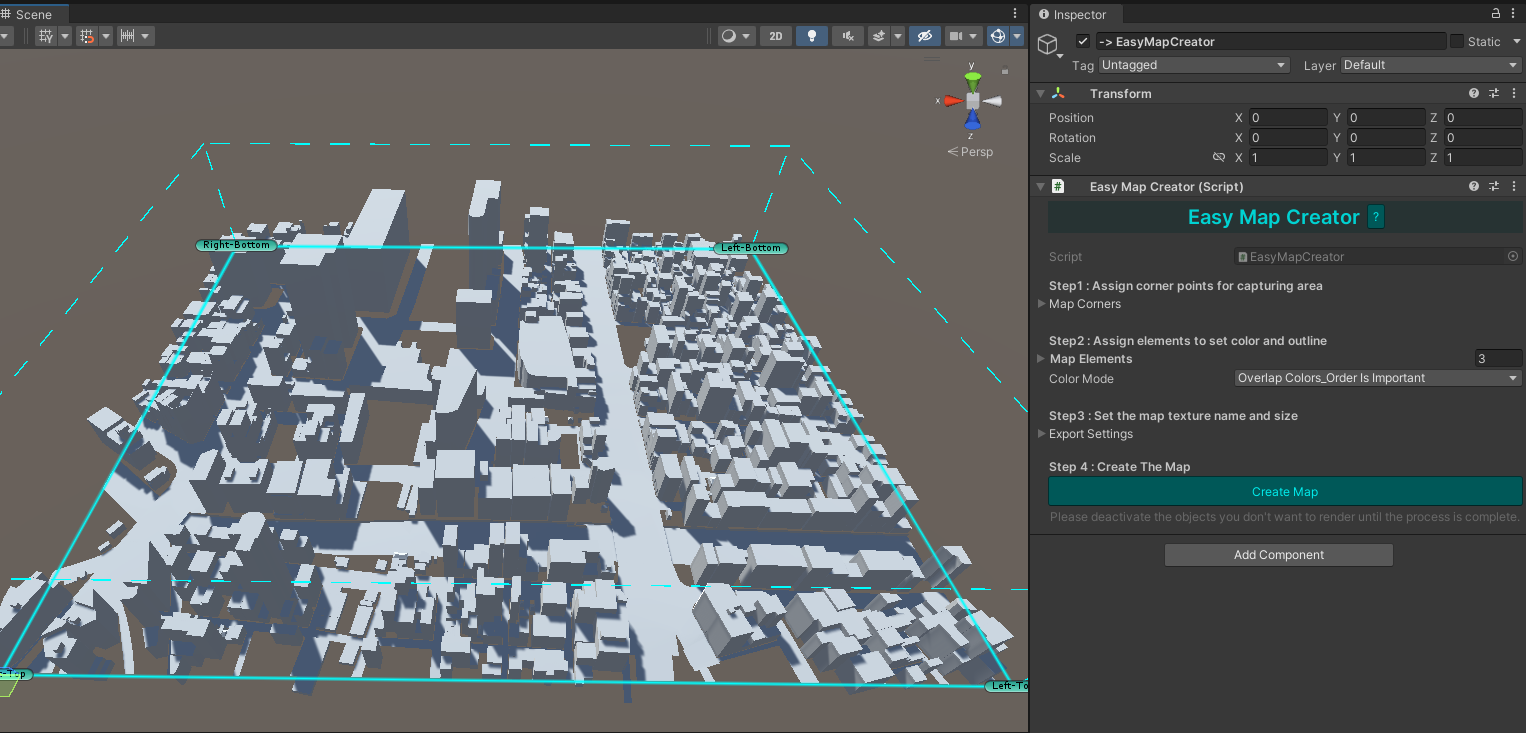Toggle scene audio with the muted speaker icon
Viewport: 1526px width, 733px height.
[x=848, y=36]
